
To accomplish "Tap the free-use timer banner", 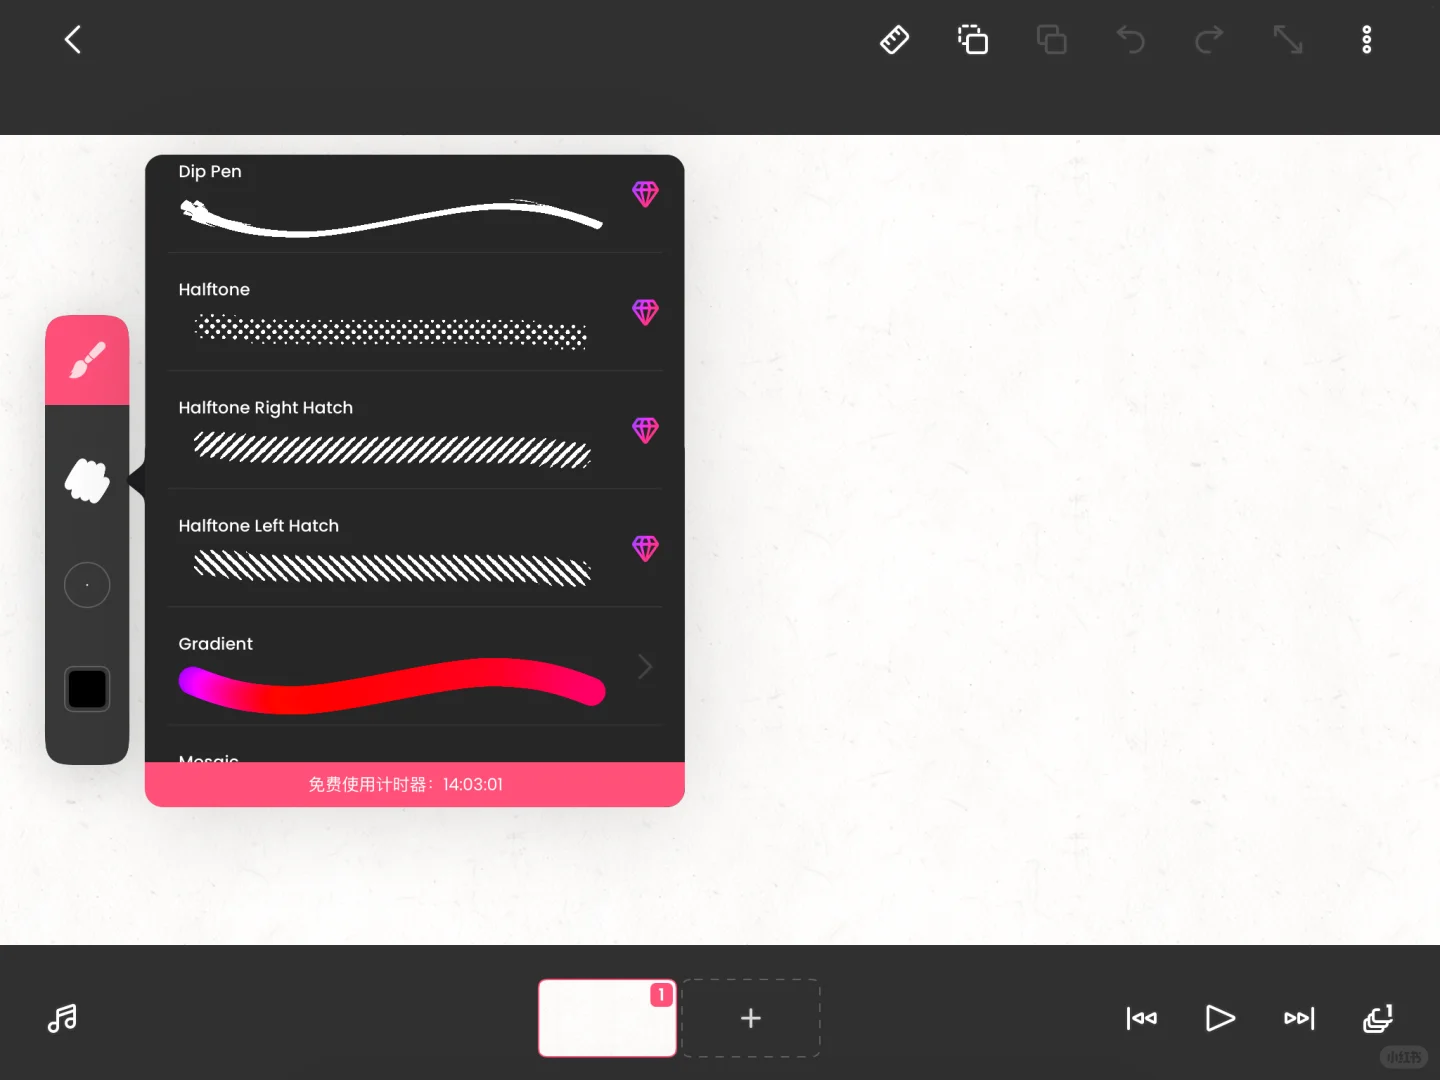I will point(415,785).
